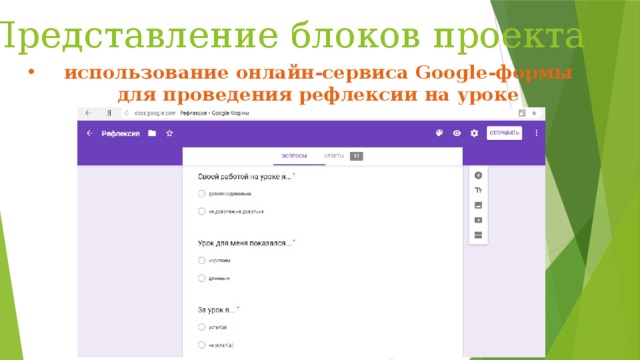
Task: Select the "не устал(а)" radio option
Action: (201, 345)
